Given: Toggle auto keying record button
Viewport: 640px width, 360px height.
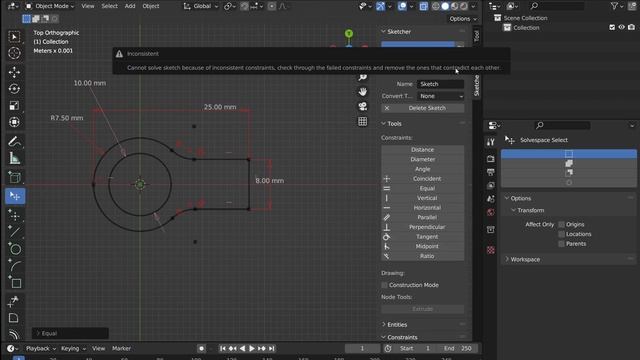Looking at the screenshot, I should point(201,349).
